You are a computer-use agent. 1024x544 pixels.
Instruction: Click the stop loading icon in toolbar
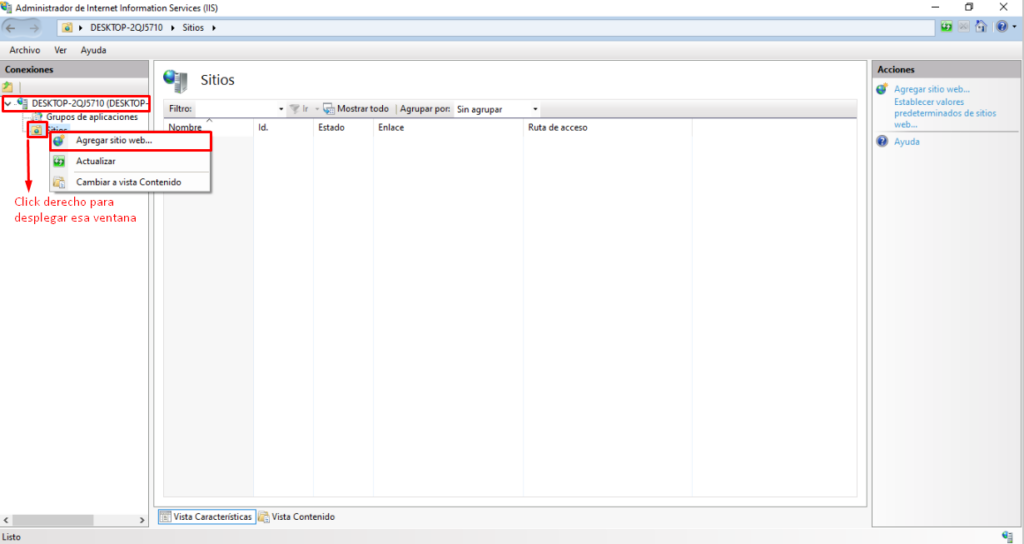[x=963, y=27]
